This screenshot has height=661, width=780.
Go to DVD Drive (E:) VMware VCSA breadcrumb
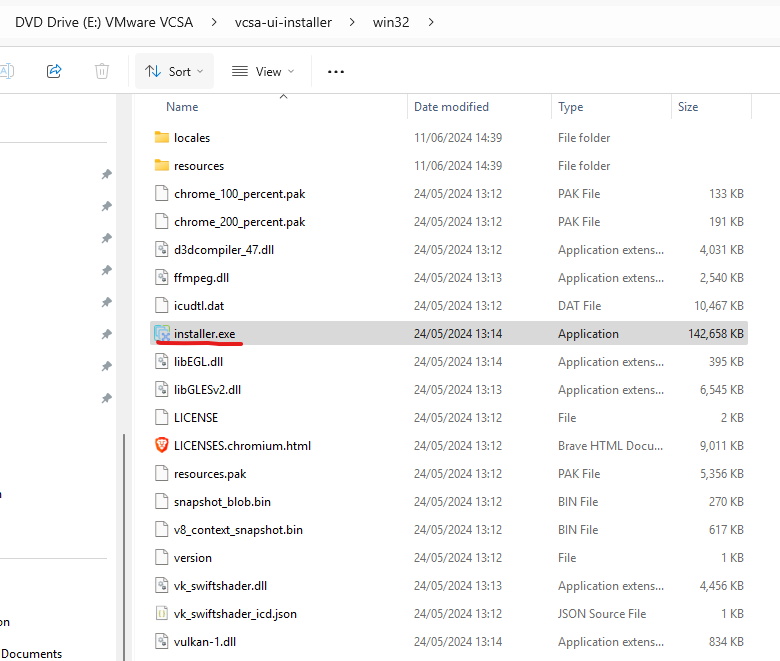tap(104, 22)
